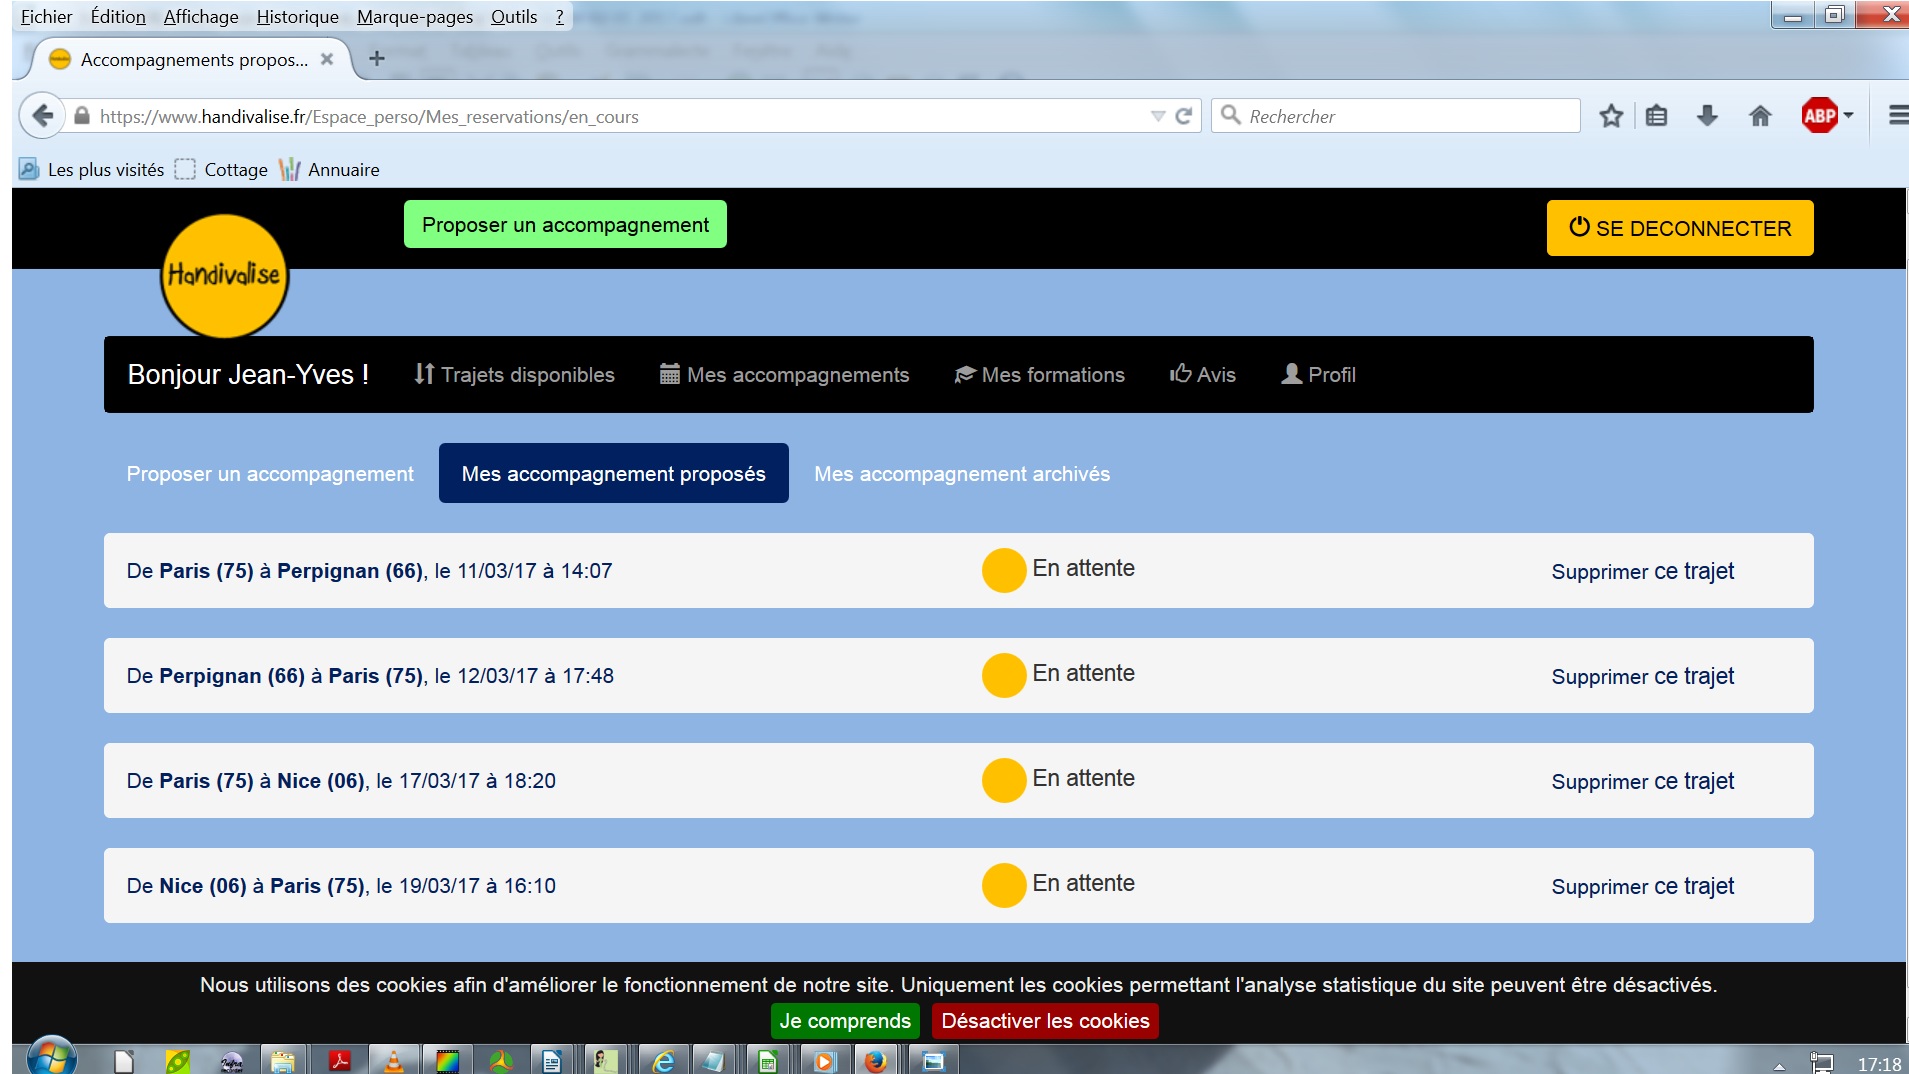The image size is (1909, 1074).
Task: Click the green Proposer un accompagnement button
Action: pos(565,224)
